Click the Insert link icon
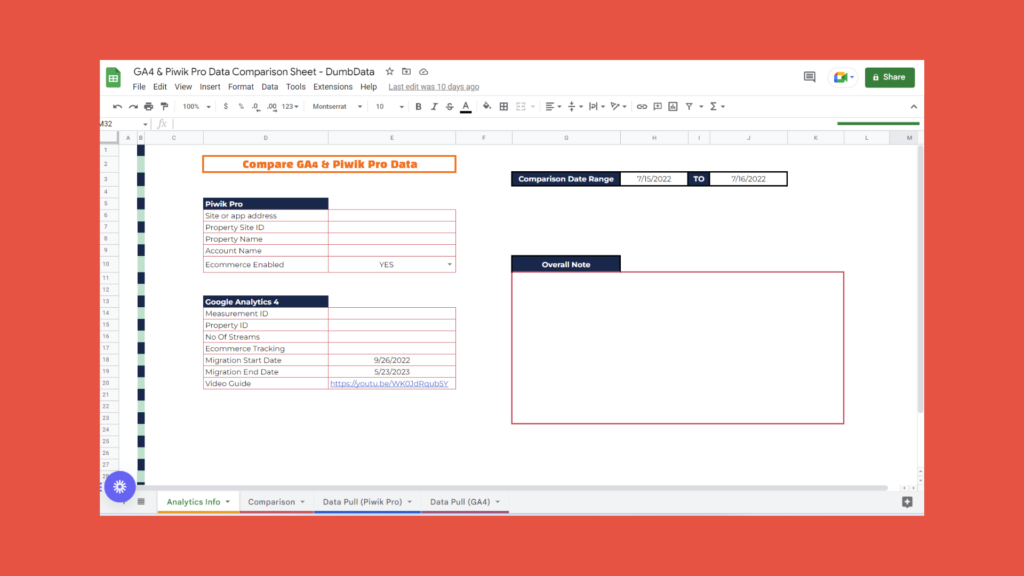This screenshot has width=1024, height=576. point(642,106)
